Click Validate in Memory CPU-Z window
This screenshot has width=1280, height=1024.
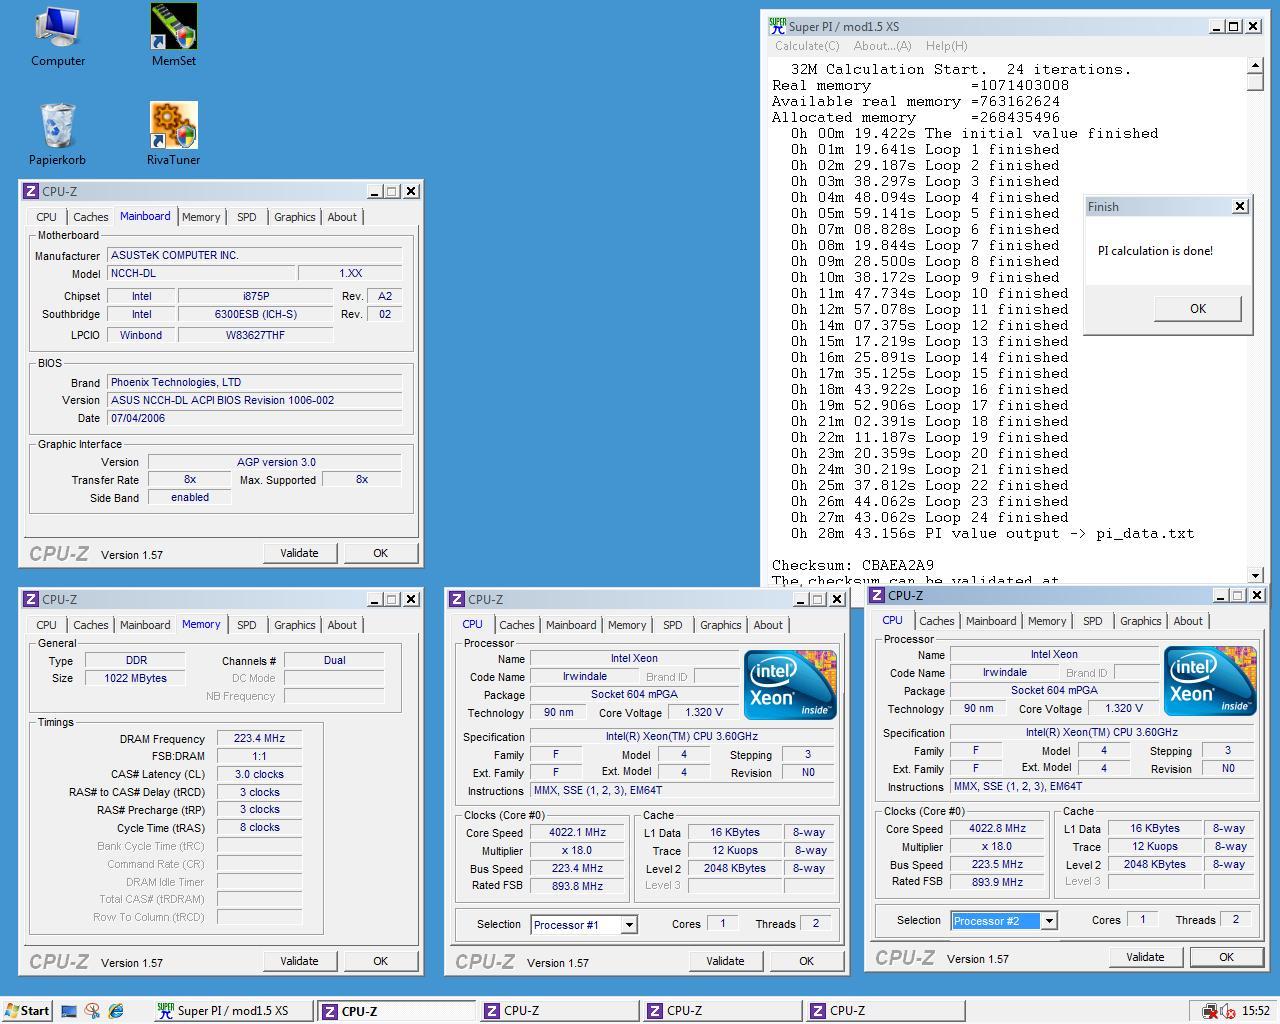(x=299, y=961)
